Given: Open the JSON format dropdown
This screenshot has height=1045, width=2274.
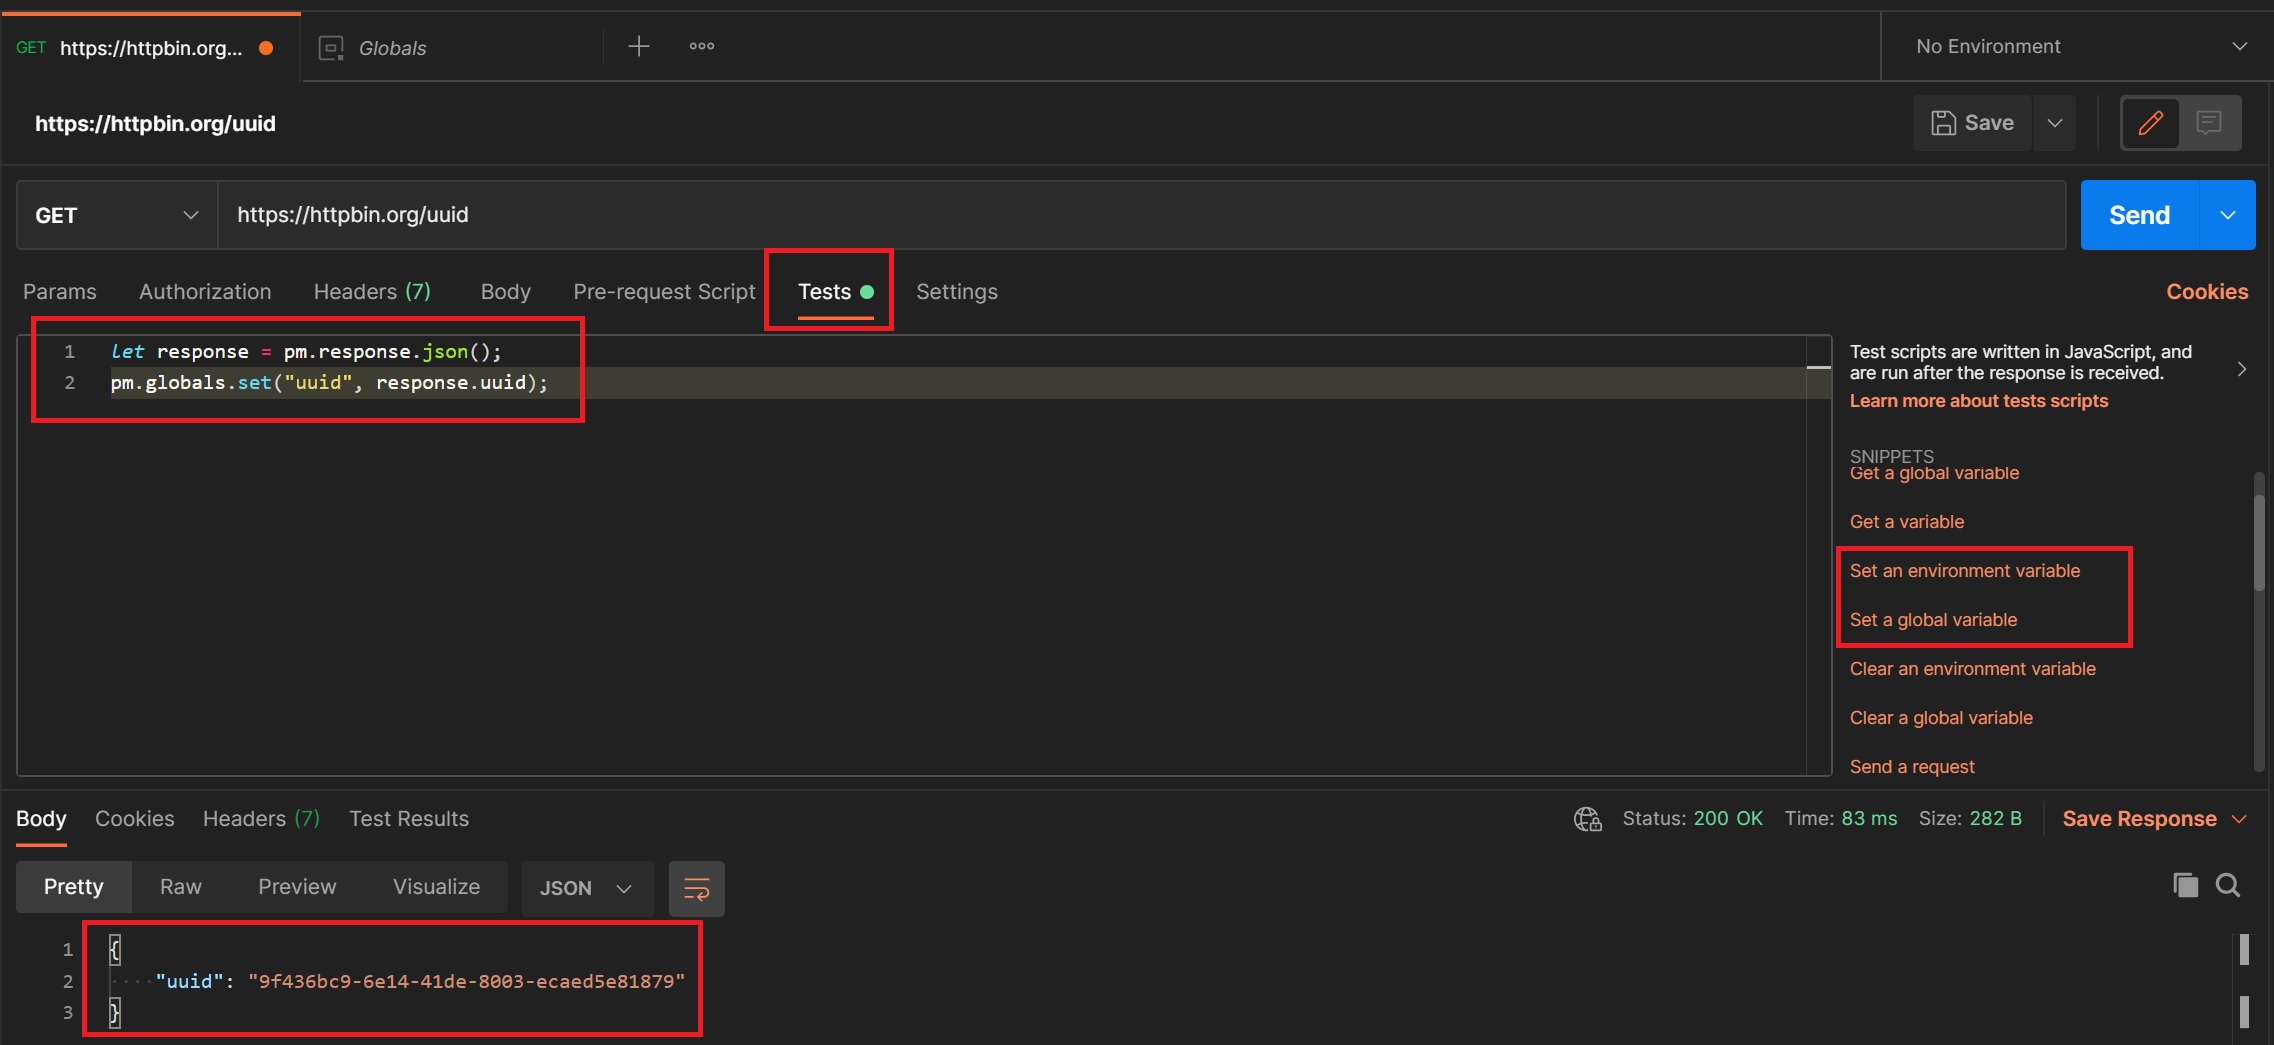Looking at the screenshot, I should (586, 888).
